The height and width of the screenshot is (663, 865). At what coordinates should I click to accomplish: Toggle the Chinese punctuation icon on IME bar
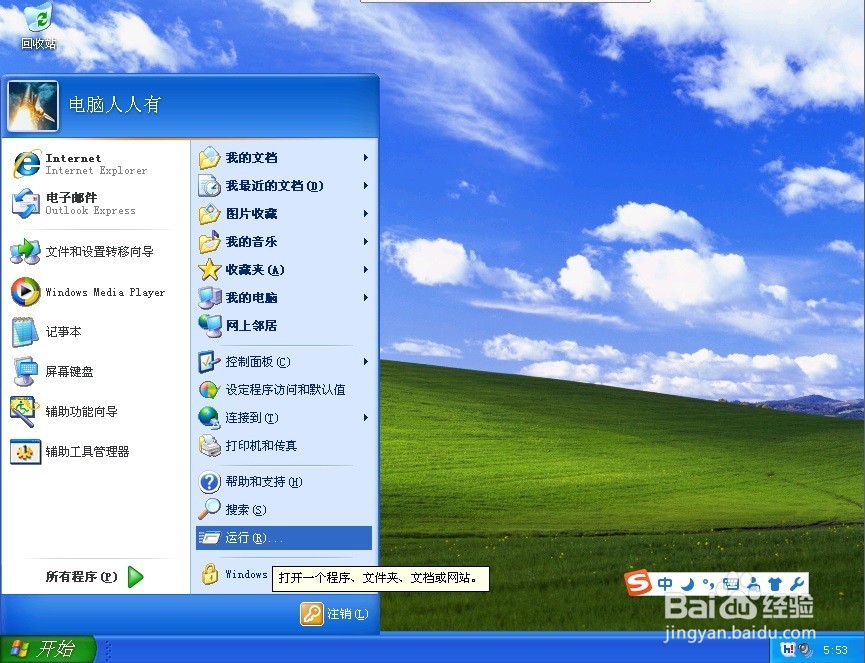pos(708,584)
